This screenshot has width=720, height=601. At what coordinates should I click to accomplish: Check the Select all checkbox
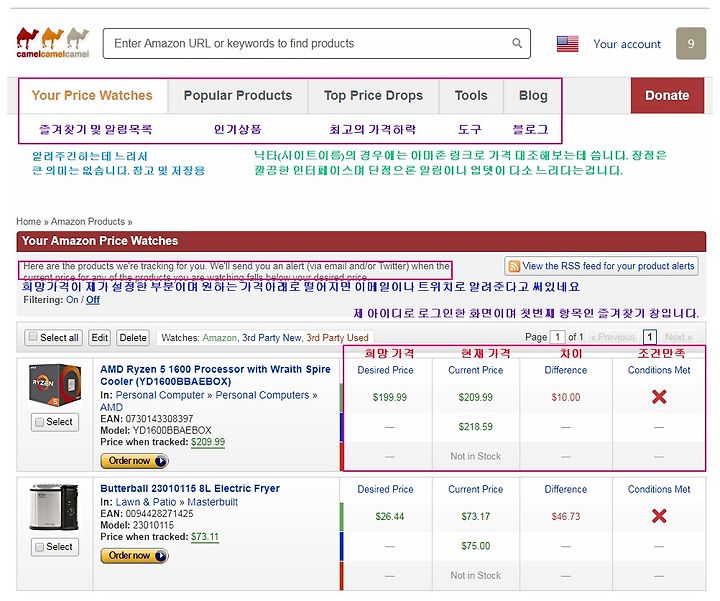point(33,337)
